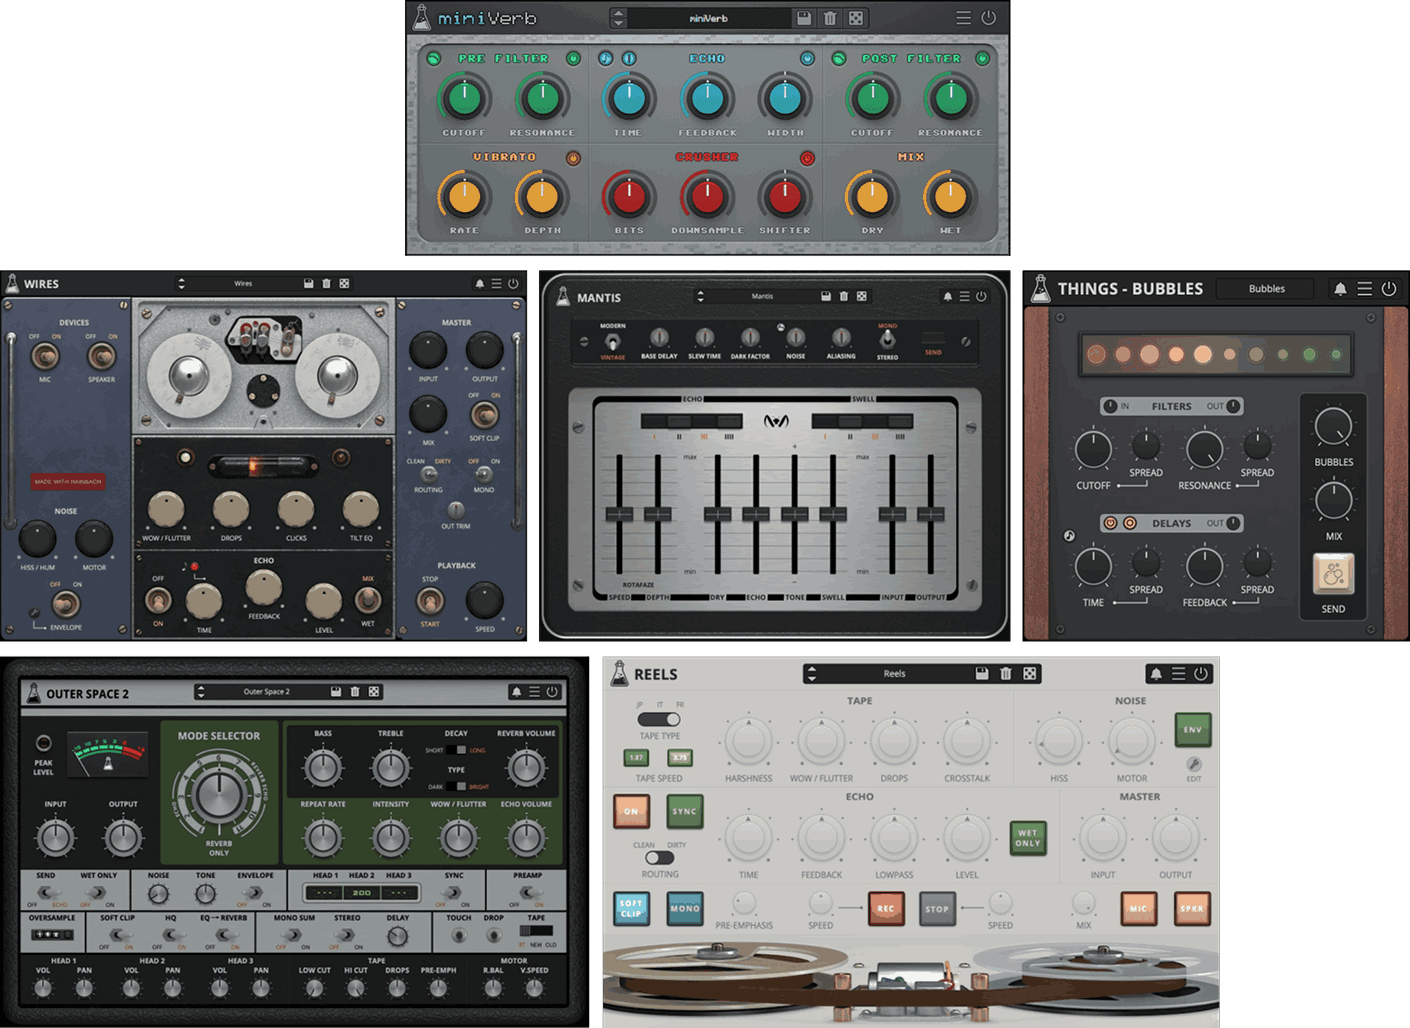Screen dimensions: 1410x1028
Task: Toggle Echo section power button in miniVerb
Action: pos(807,59)
